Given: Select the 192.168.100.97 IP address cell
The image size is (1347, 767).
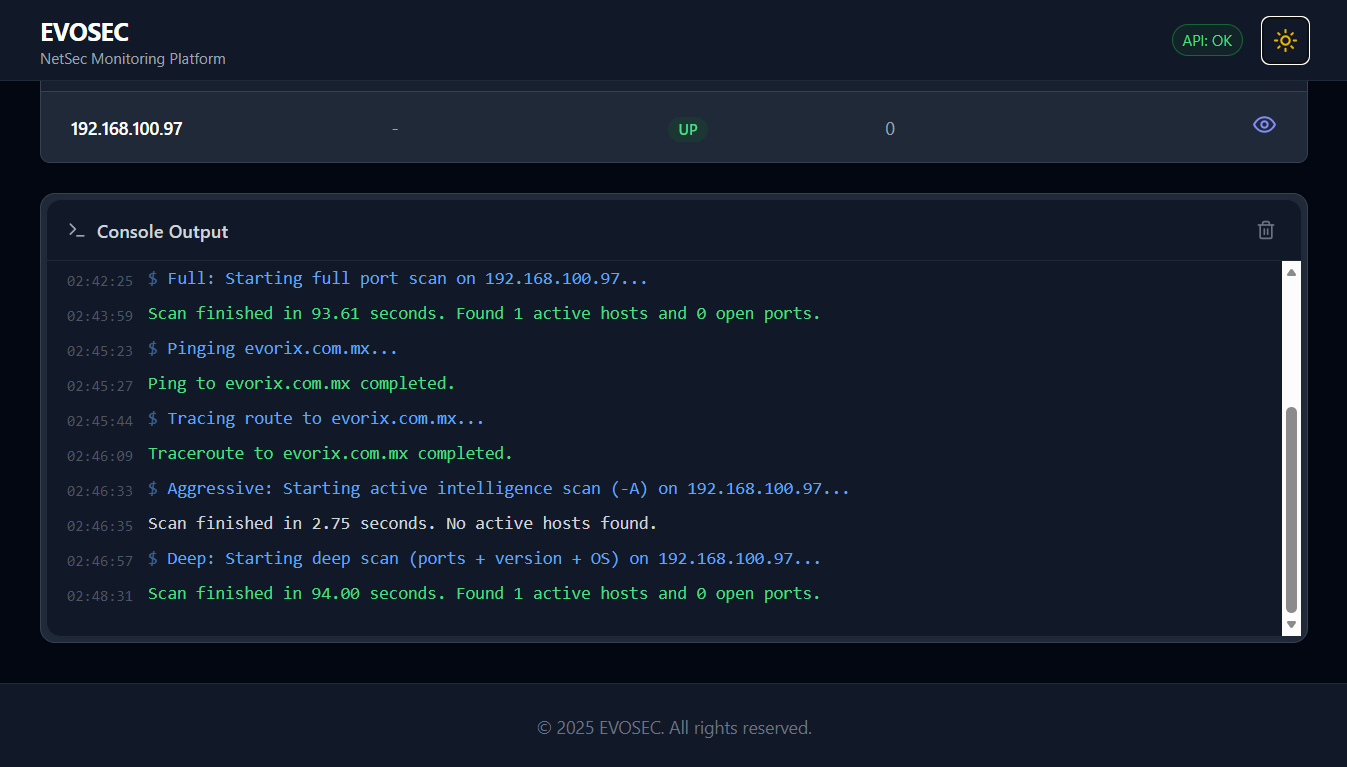Looking at the screenshot, I should coord(126,129).
